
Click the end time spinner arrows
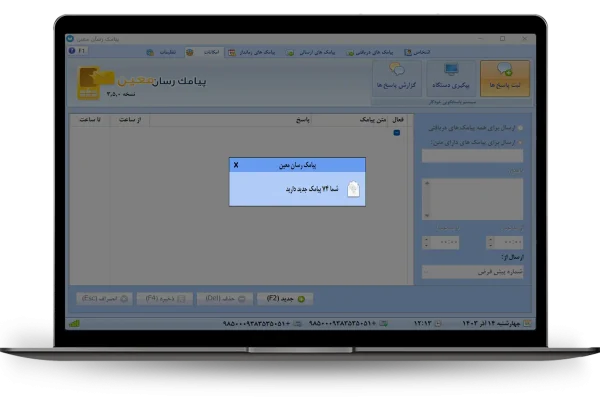pos(427,242)
